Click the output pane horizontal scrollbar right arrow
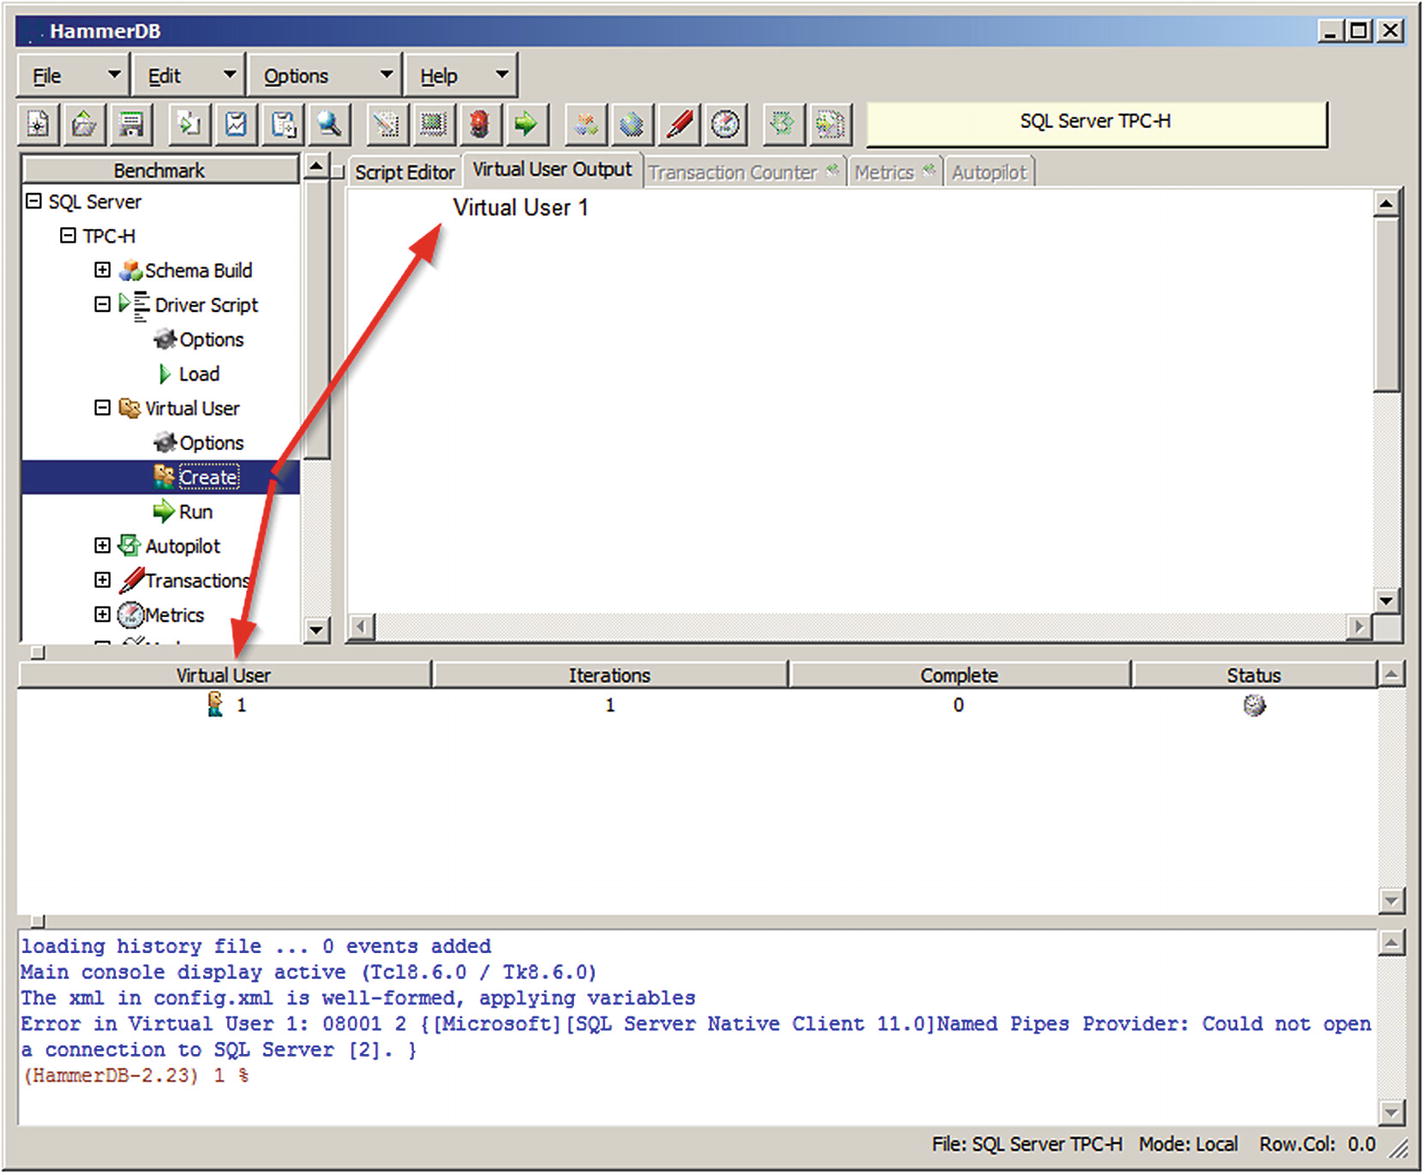Screen dimensions: 1425x1175 [x=1358, y=627]
